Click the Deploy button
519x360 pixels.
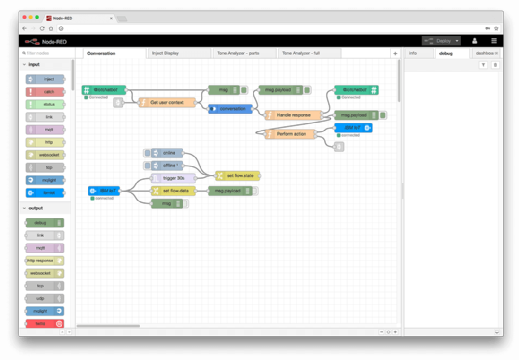click(x=438, y=41)
